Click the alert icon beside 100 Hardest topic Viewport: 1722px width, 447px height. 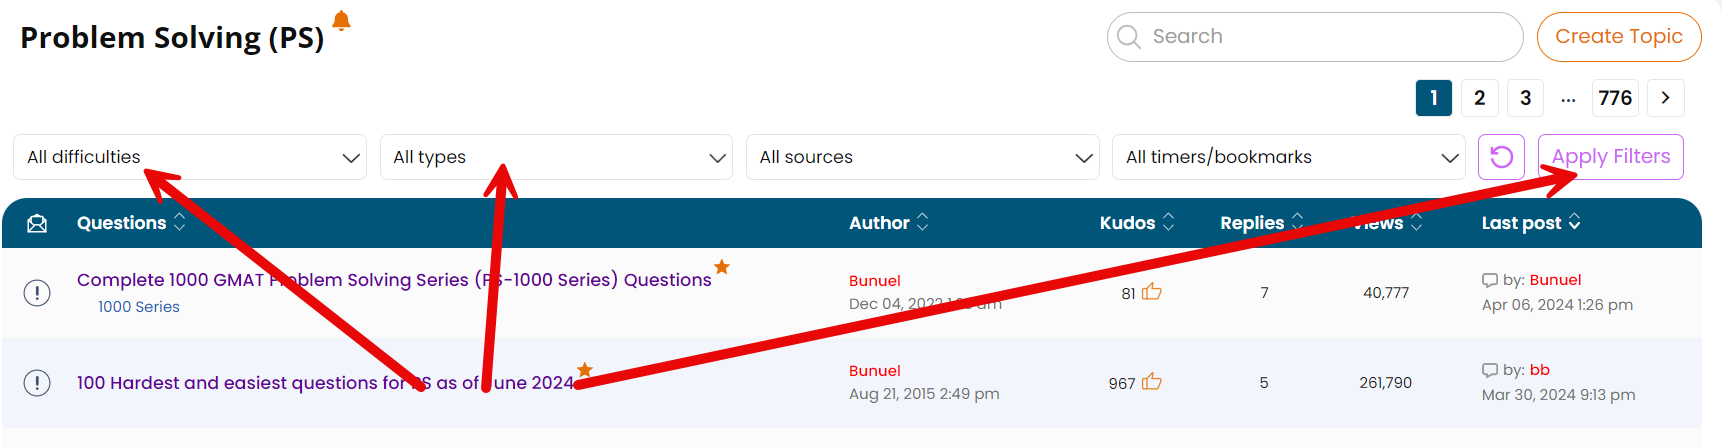point(37,383)
